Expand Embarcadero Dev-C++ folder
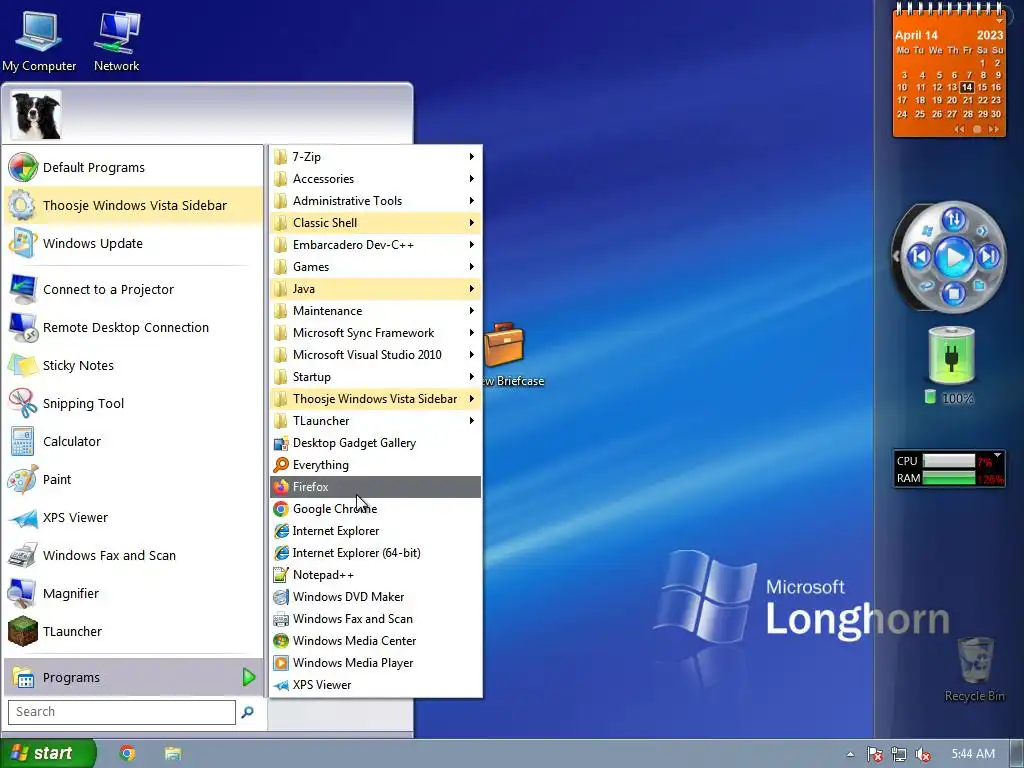The width and height of the screenshot is (1024, 768). [x=376, y=244]
